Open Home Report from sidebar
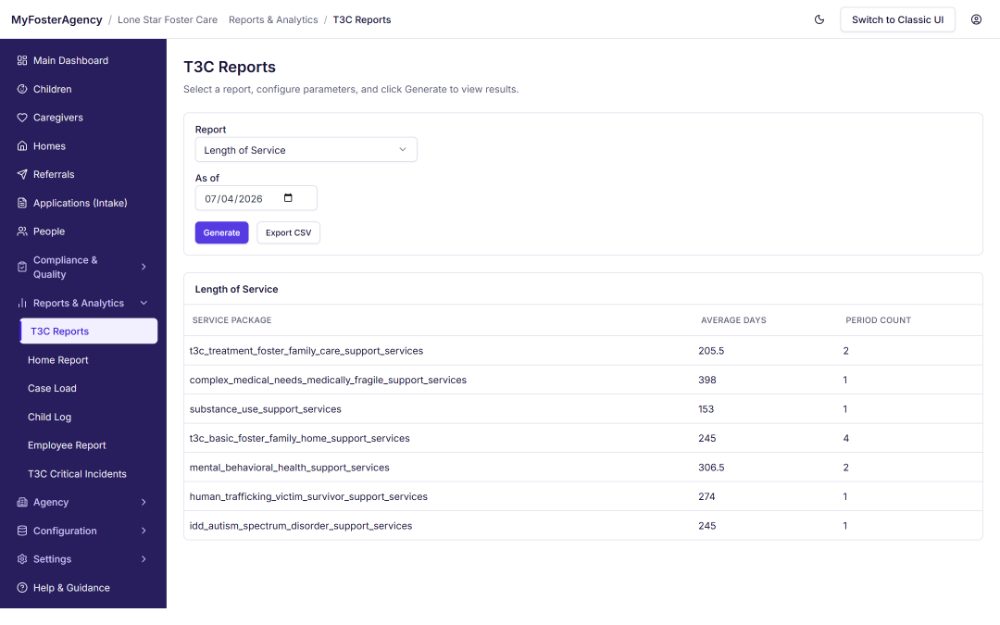1000x625 pixels. coord(58,360)
